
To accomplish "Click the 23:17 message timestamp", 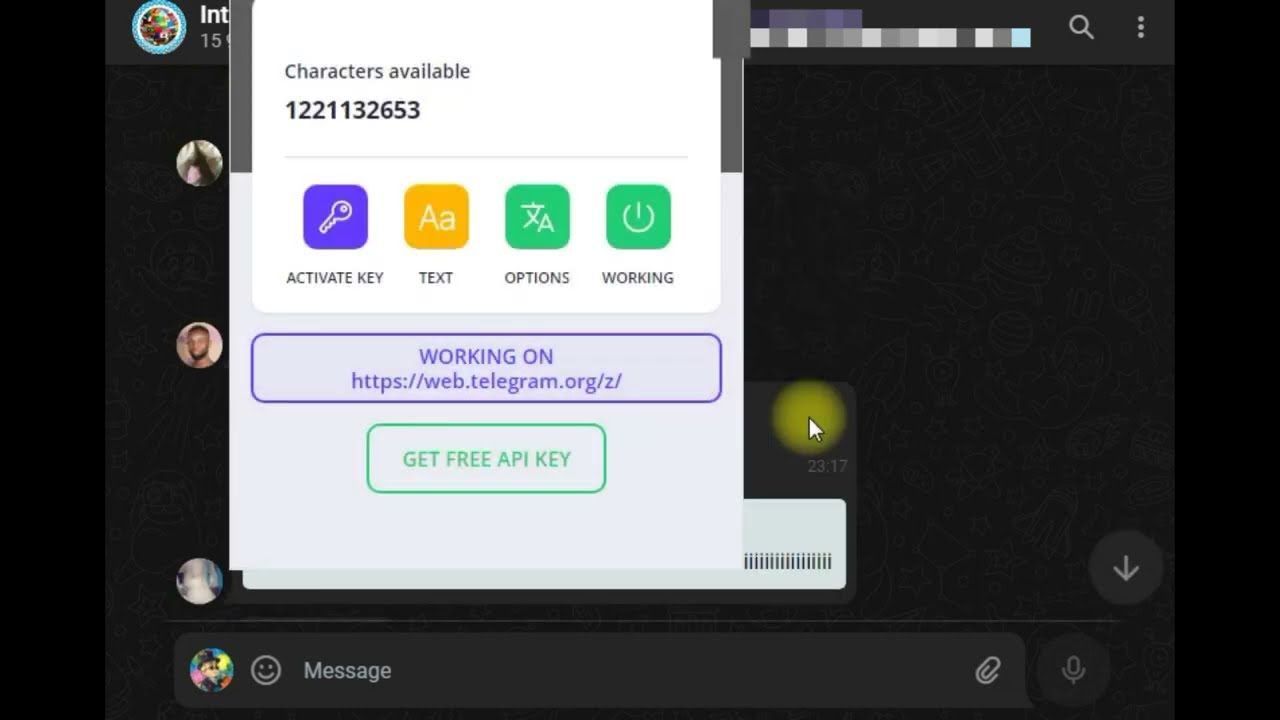I will pos(827,466).
